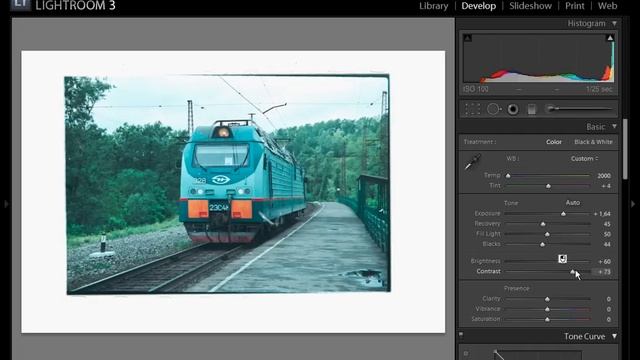Click the Tone Curve target adjustment icon
640x360 pixels.
tap(466, 353)
